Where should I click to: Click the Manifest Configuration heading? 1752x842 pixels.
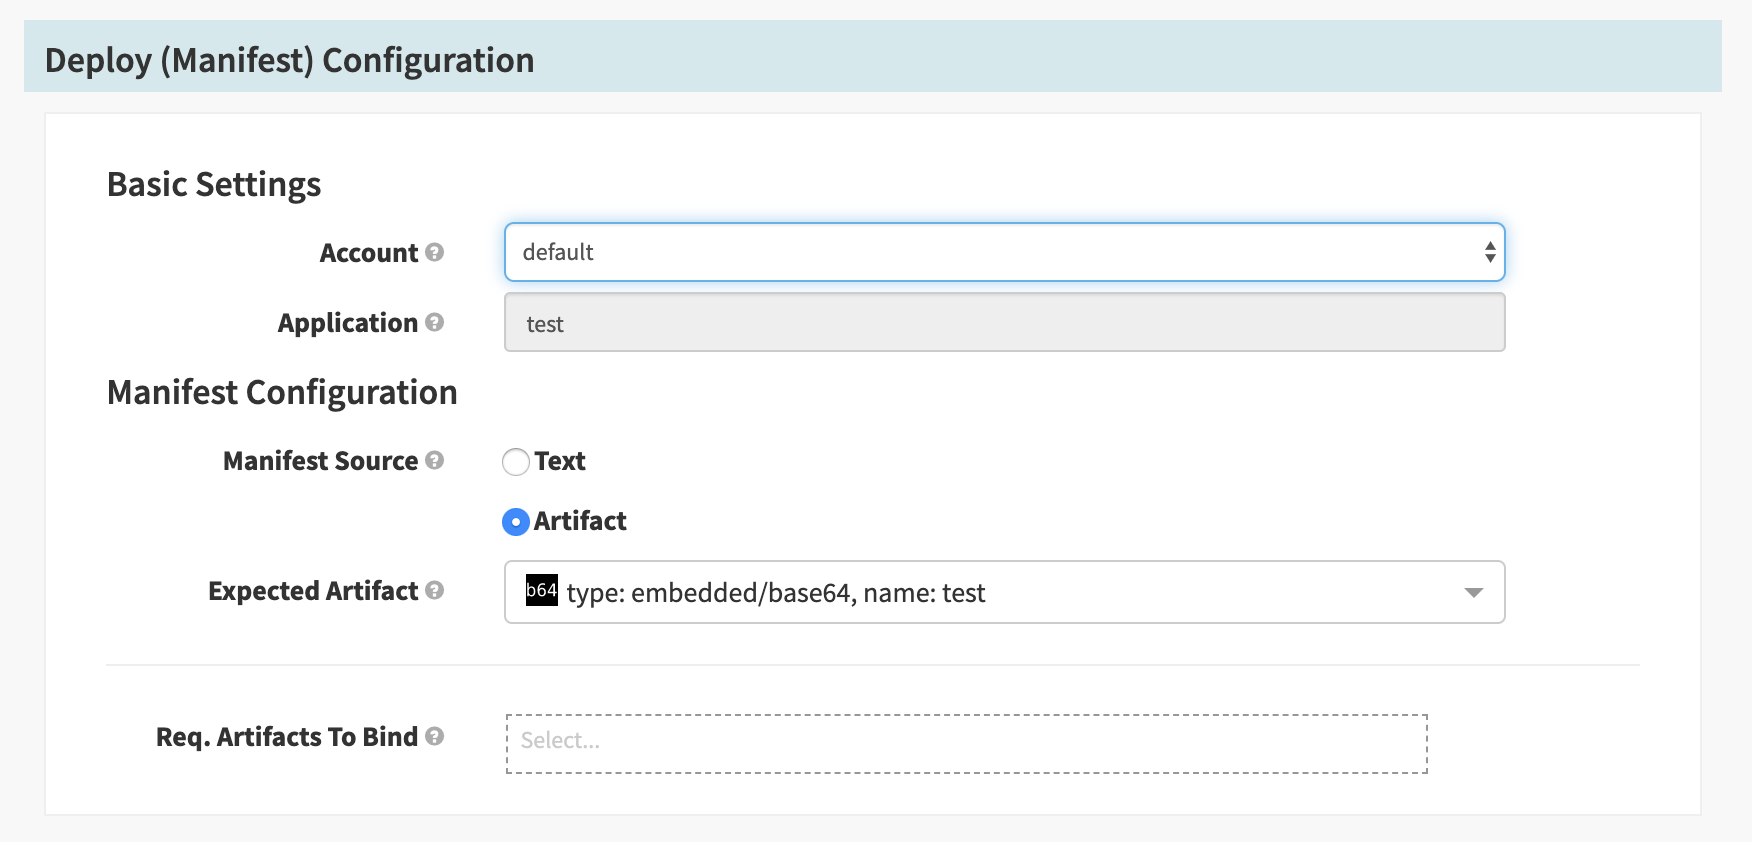pos(282,392)
